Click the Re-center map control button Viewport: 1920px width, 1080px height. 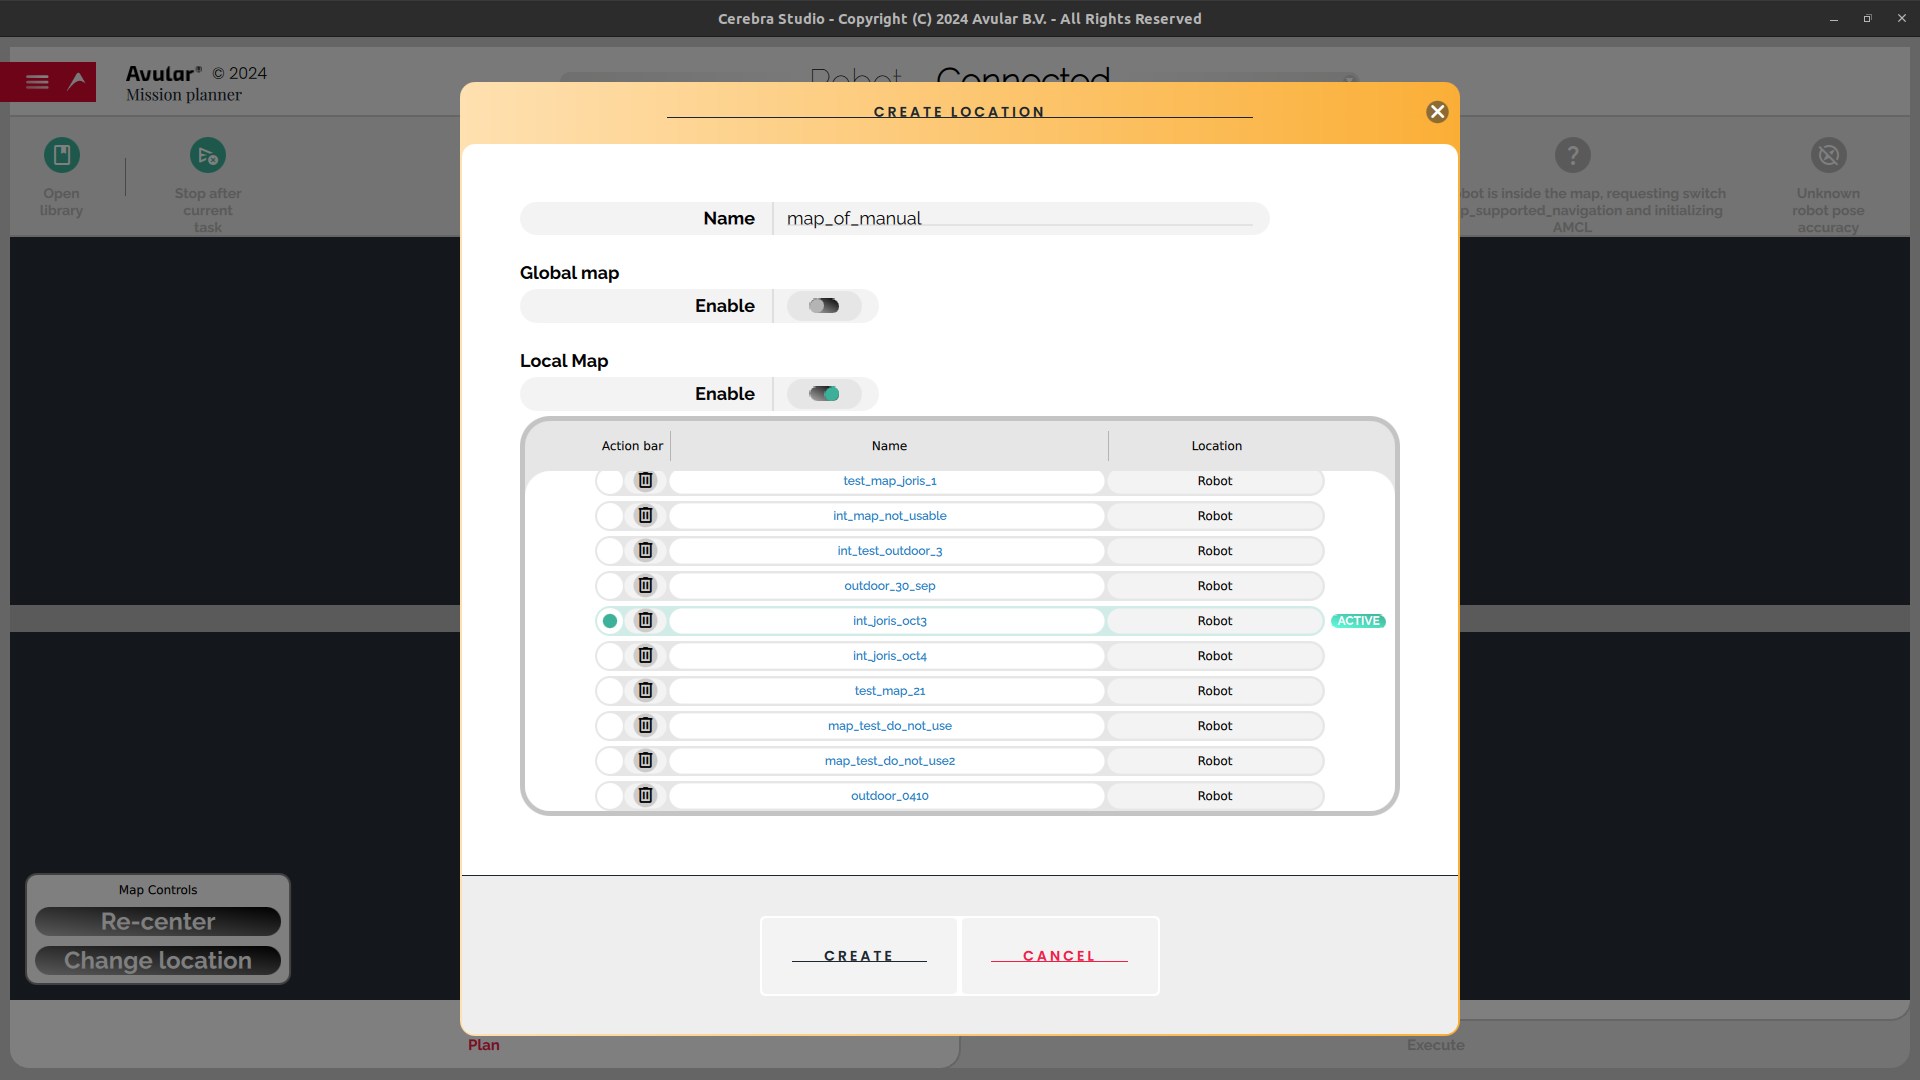coord(158,922)
